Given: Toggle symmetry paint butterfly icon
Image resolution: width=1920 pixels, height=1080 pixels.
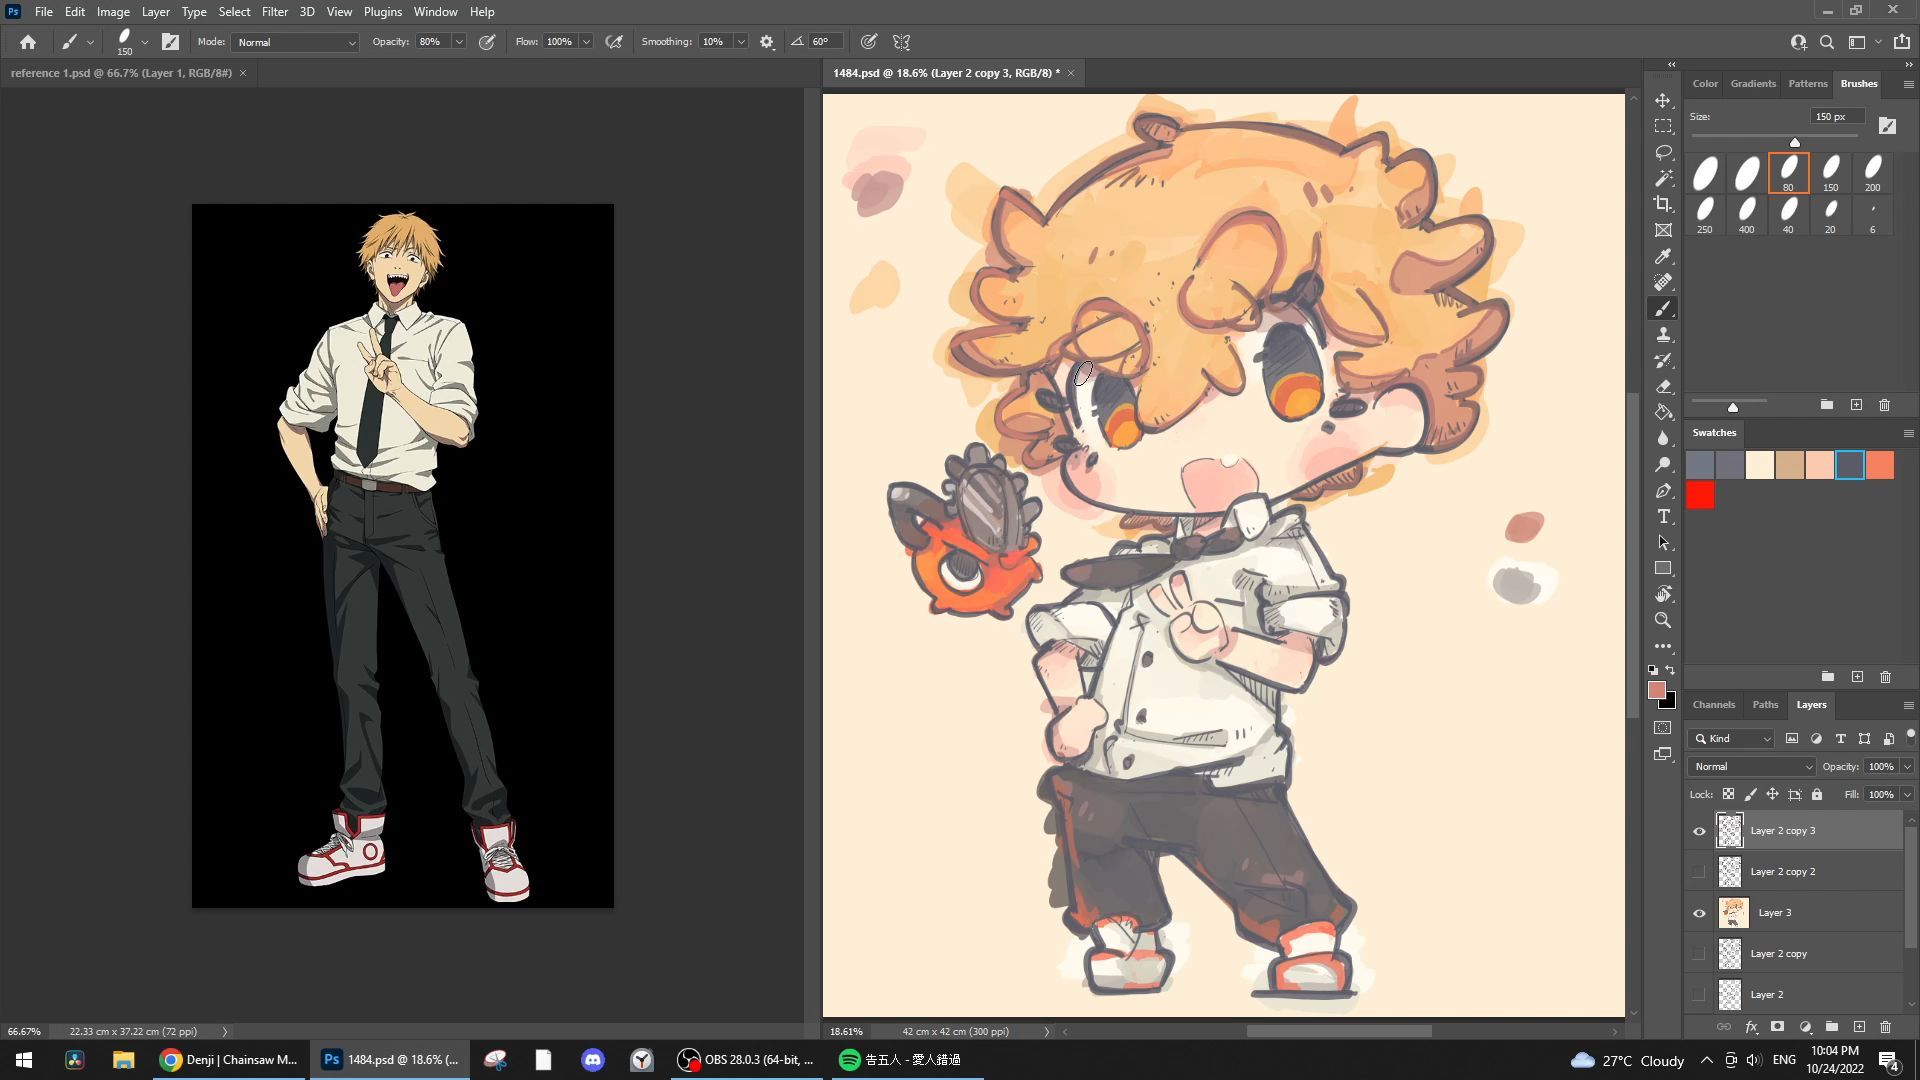Looking at the screenshot, I should (x=902, y=42).
